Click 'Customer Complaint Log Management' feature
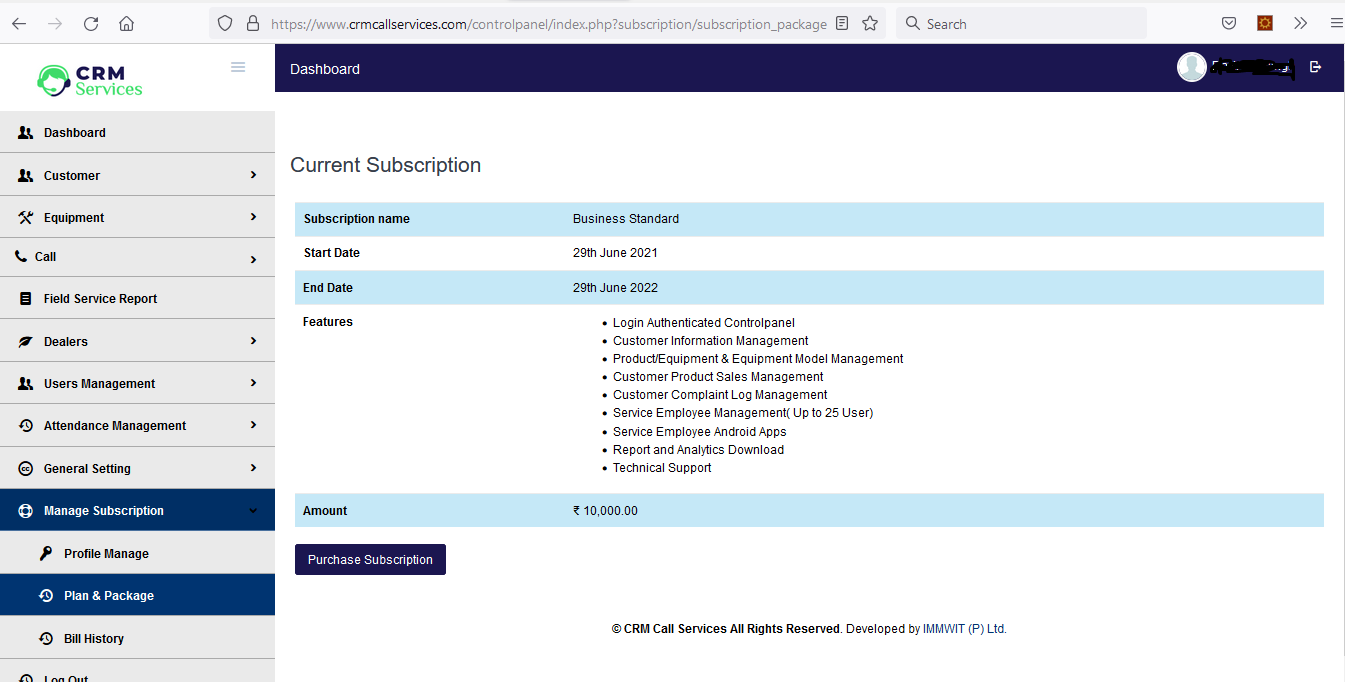 pyautogui.click(x=720, y=395)
